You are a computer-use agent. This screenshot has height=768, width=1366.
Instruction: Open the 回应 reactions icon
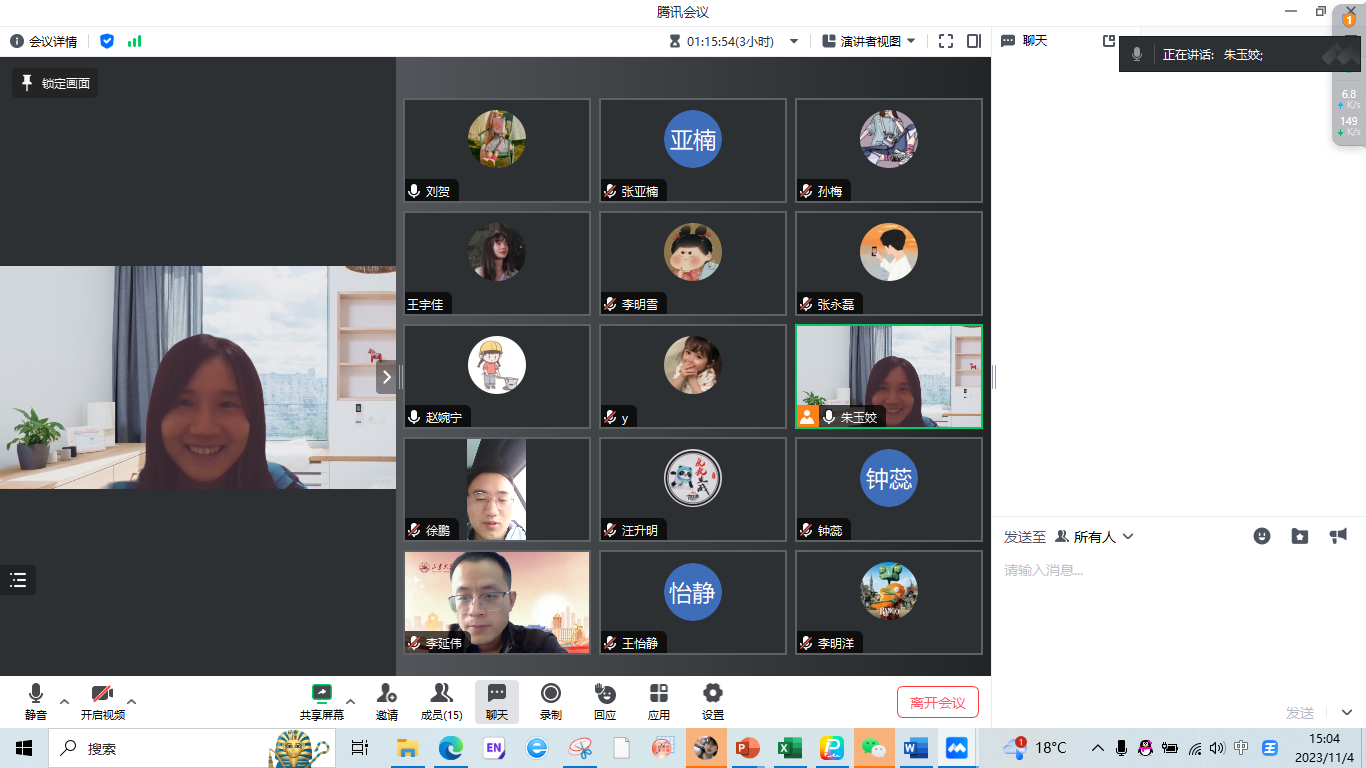pyautogui.click(x=604, y=701)
